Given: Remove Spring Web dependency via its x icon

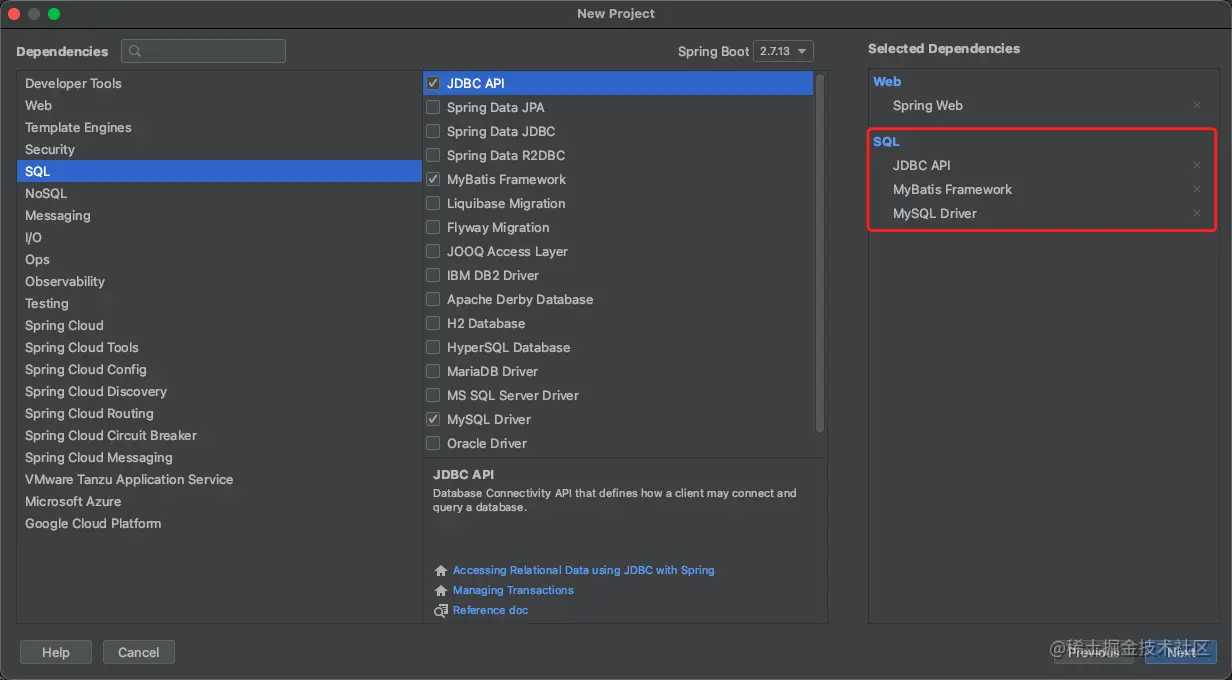Looking at the screenshot, I should pyautogui.click(x=1197, y=105).
